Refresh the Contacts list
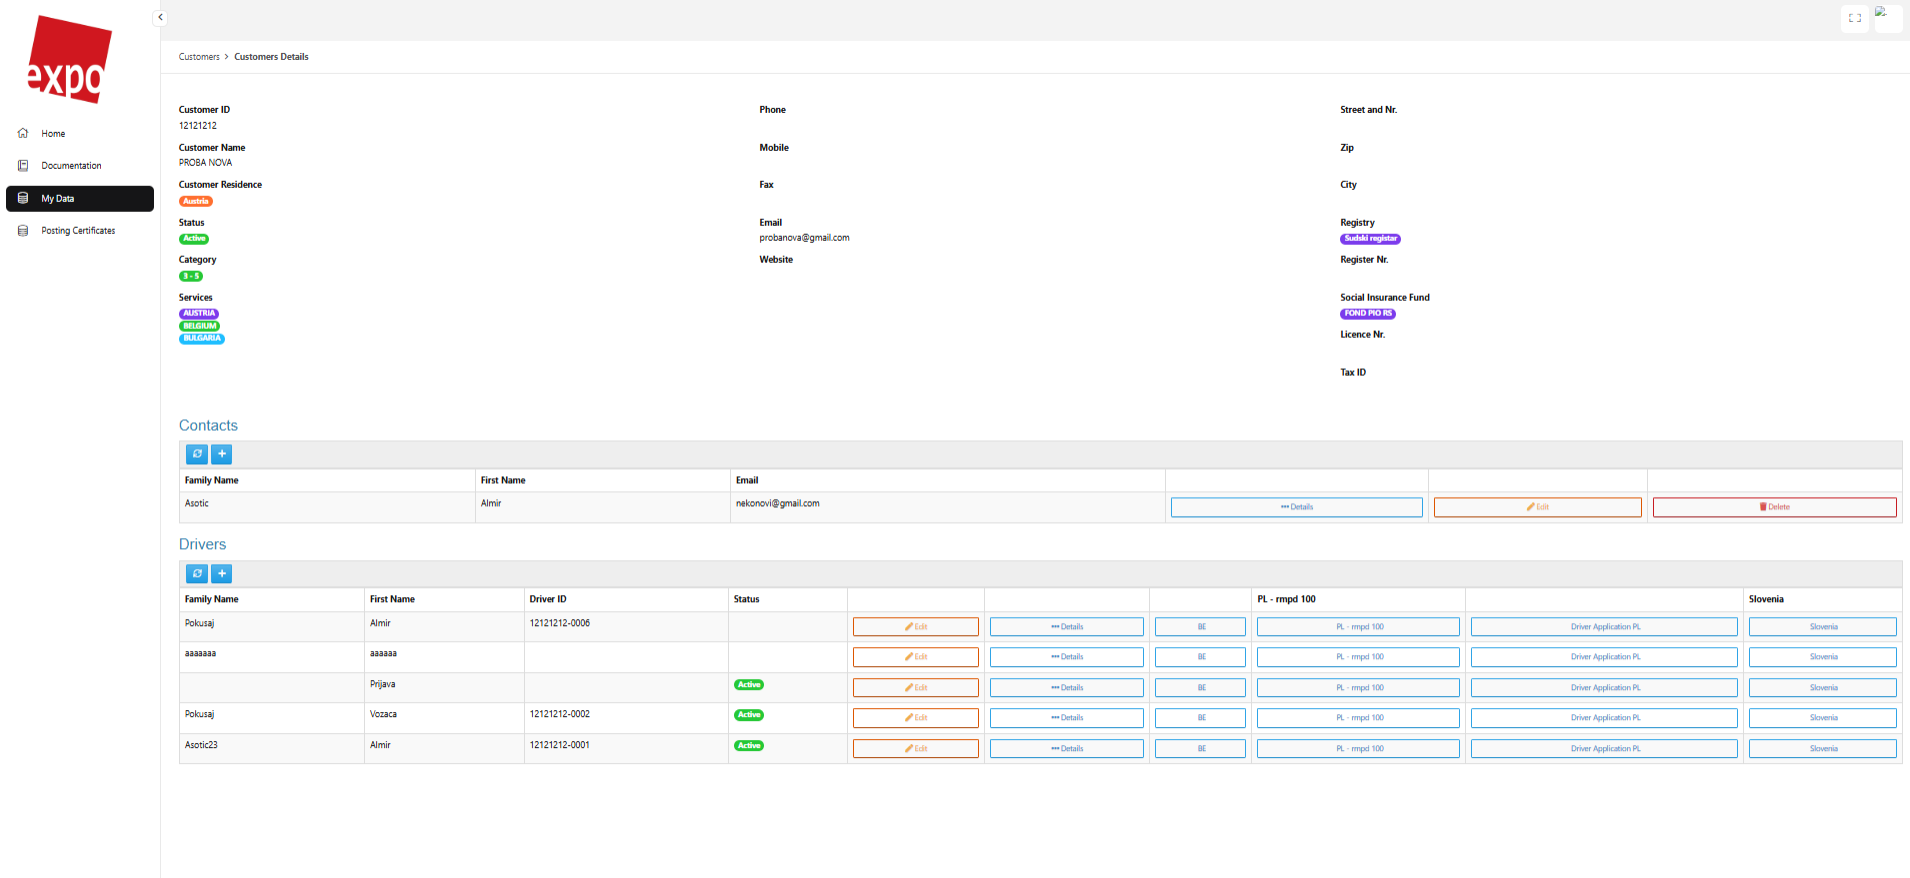This screenshot has height=878, width=1910. pos(197,454)
